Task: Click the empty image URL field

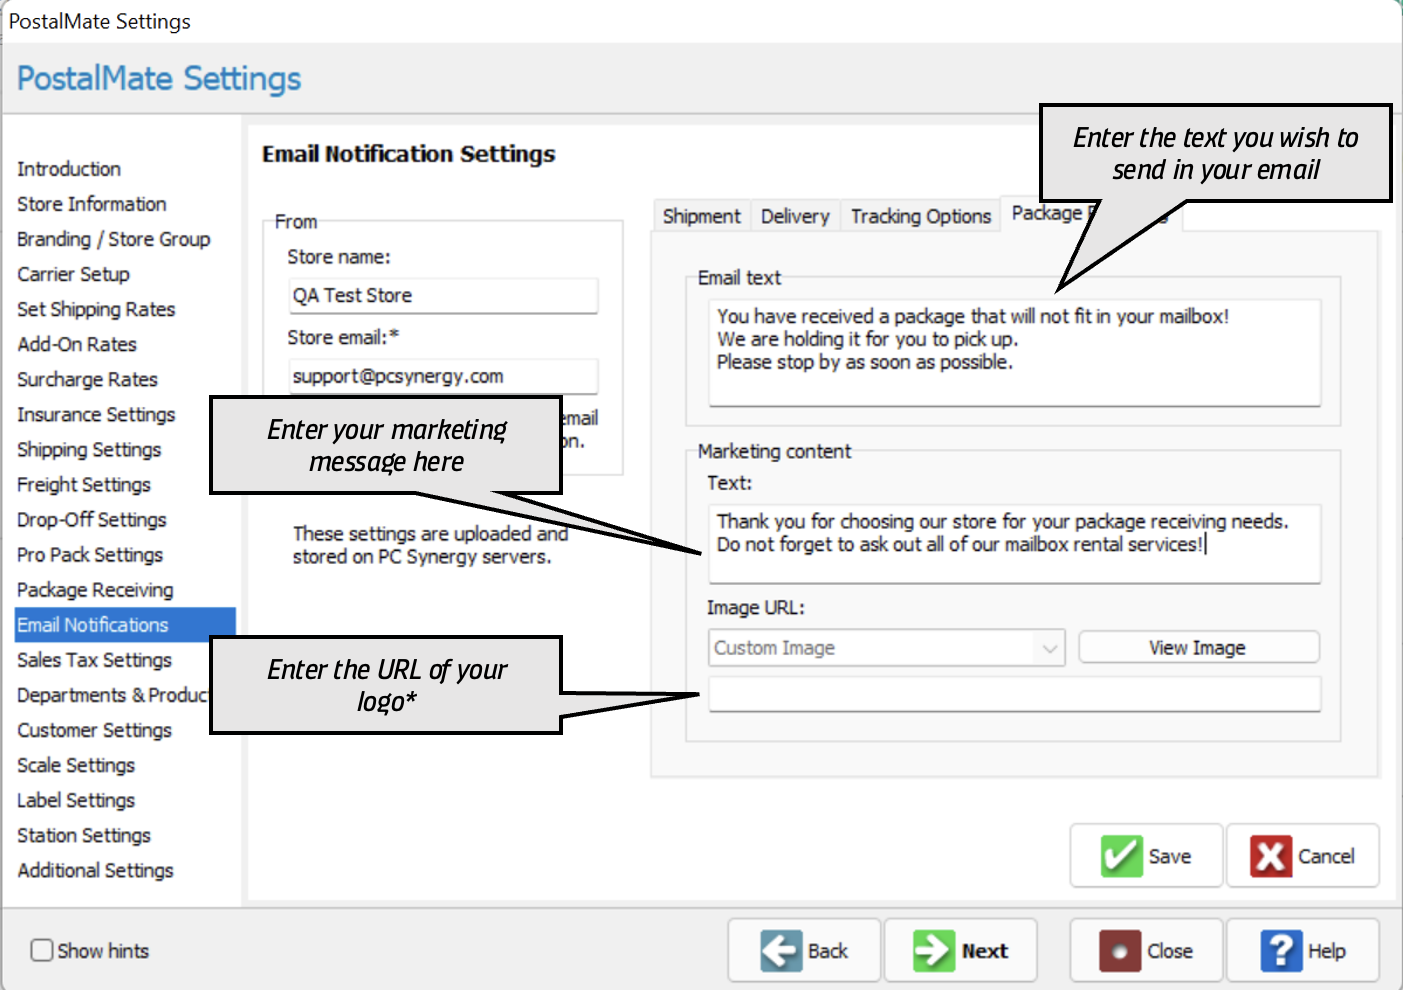Action: (1014, 694)
